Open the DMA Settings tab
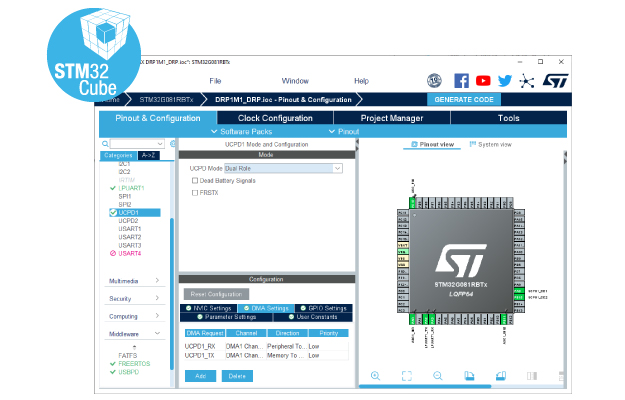625x400 pixels. (x=266, y=308)
